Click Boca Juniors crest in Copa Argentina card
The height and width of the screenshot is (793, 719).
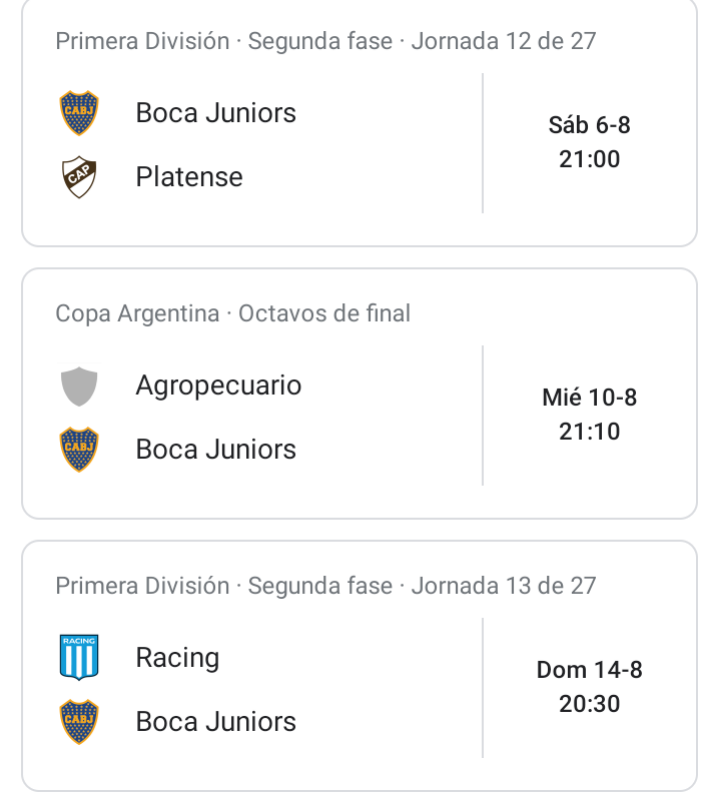(79, 450)
